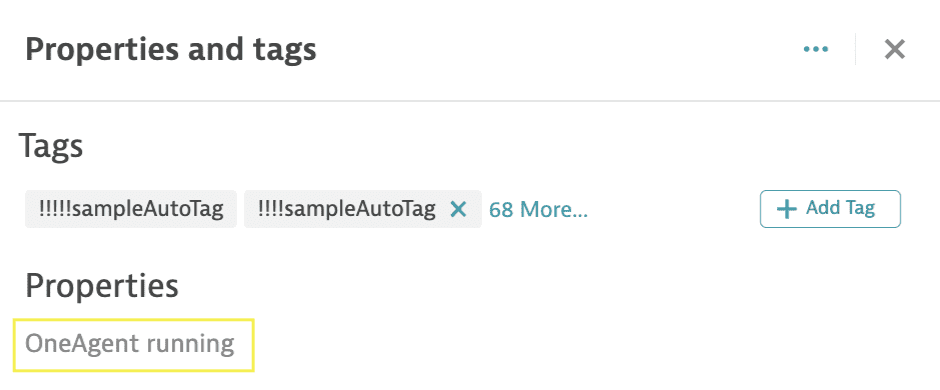
Task: Show the 68 More tags link
Action: pos(538,210)
